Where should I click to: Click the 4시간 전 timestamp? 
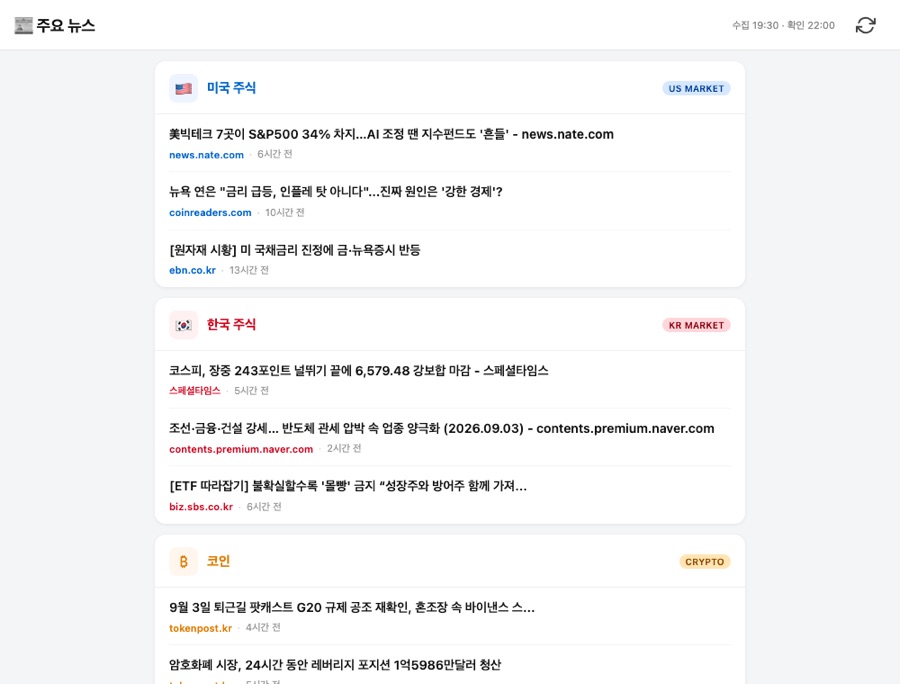pos(263,628)
